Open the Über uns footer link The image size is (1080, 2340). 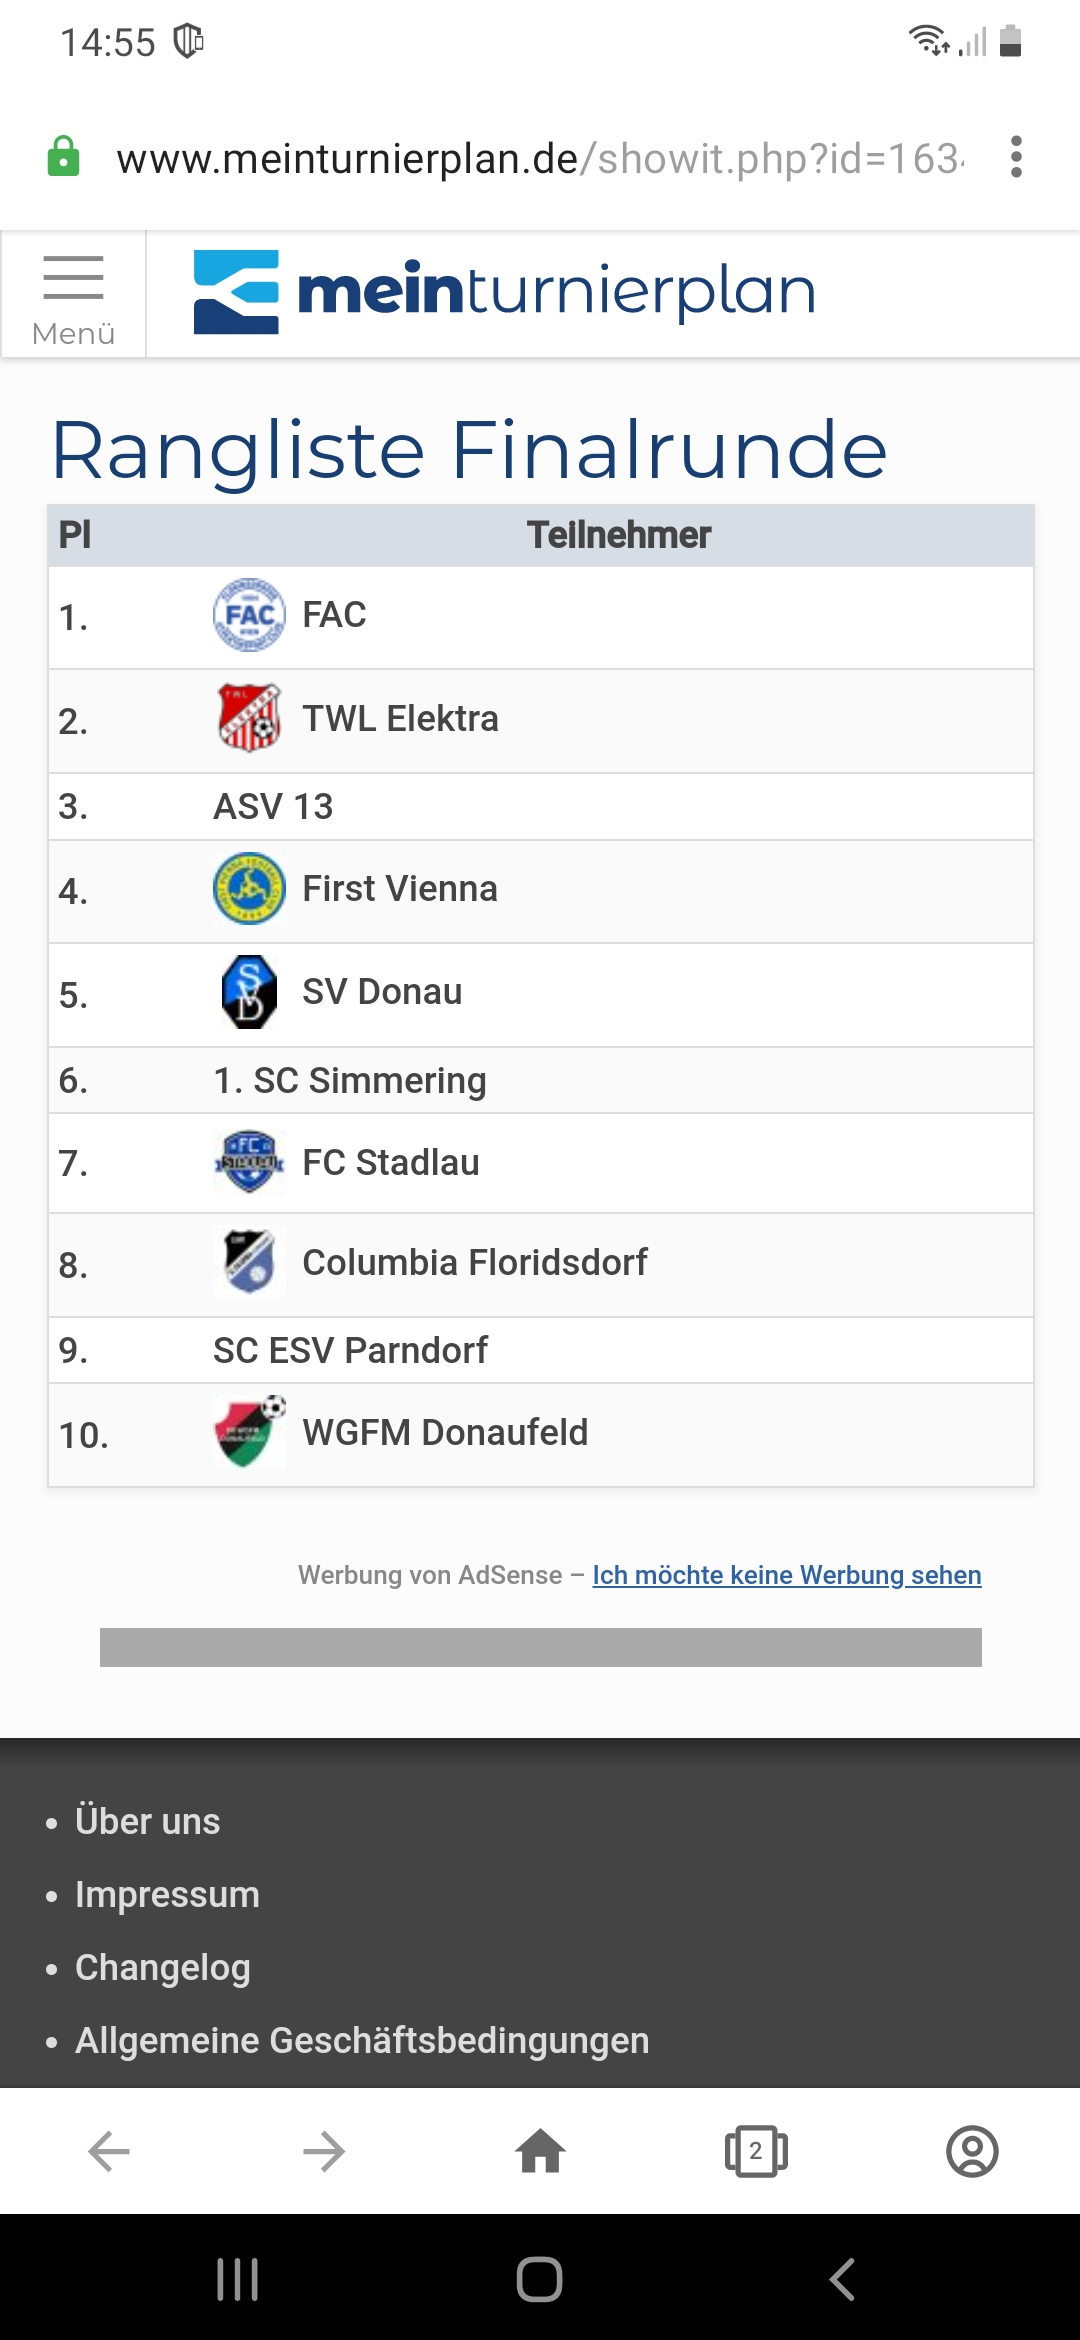point(147,1821)
